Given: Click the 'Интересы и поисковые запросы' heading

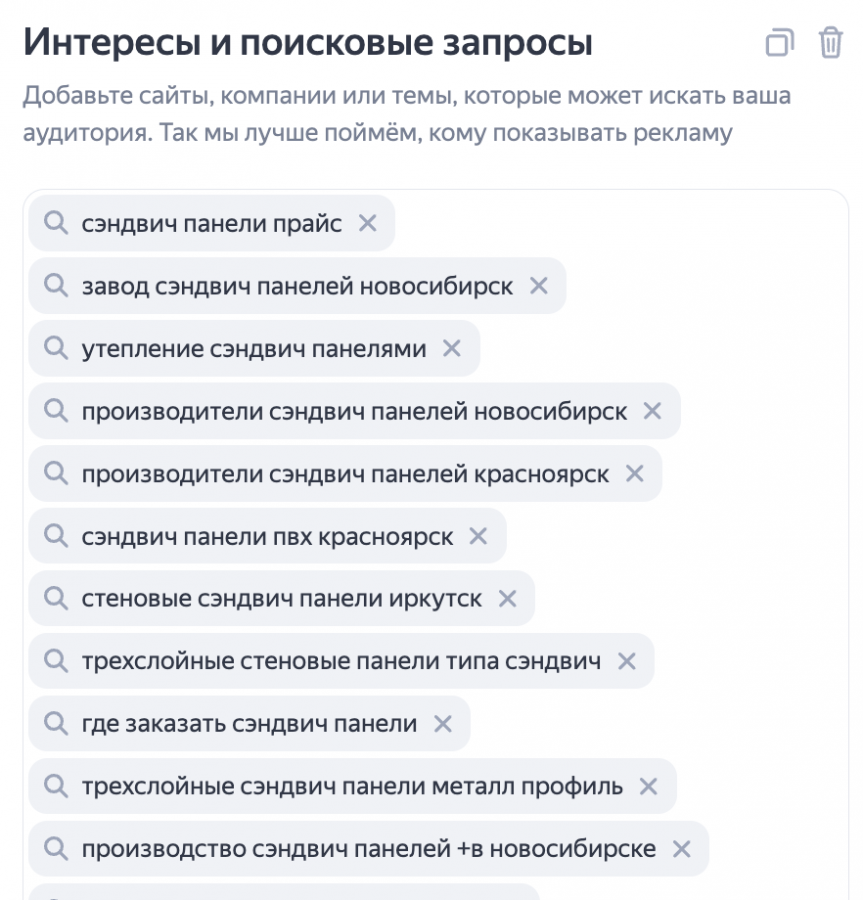Looking at the screenshot, I should point(308,43).
